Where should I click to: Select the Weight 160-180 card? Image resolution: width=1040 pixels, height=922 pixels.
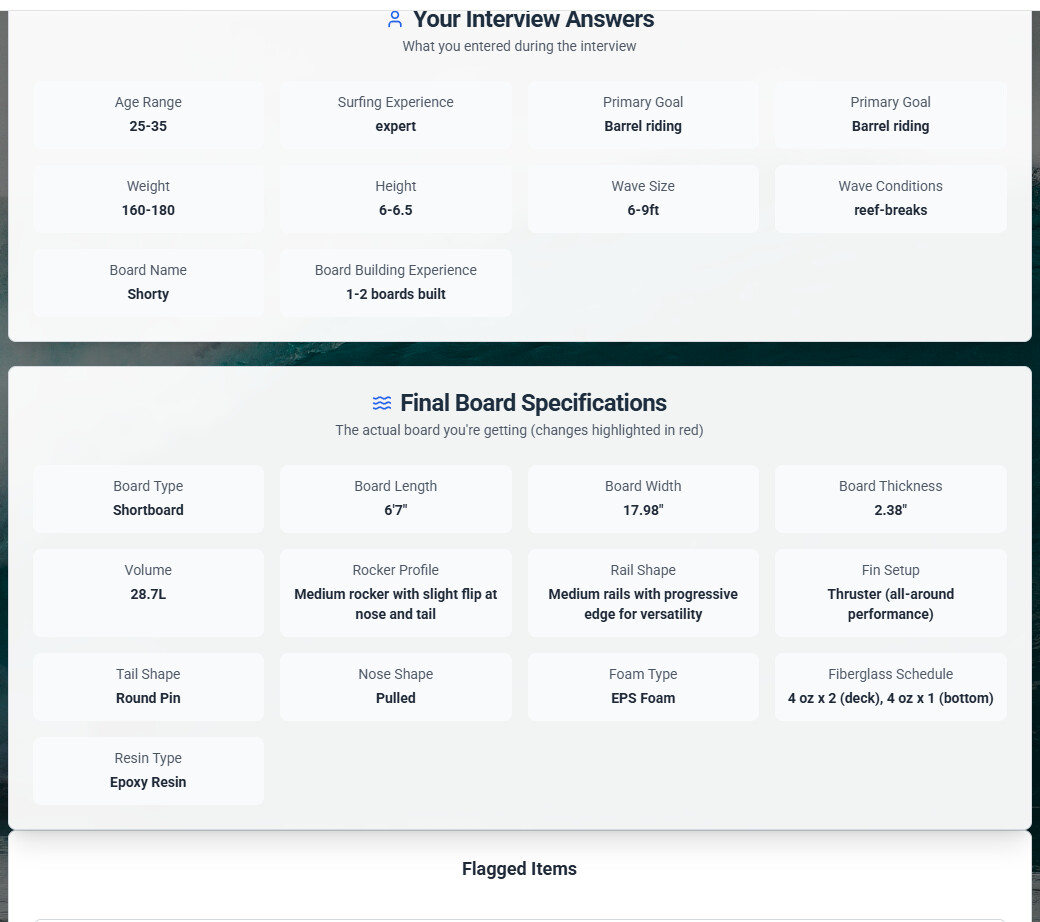(148, 199)
